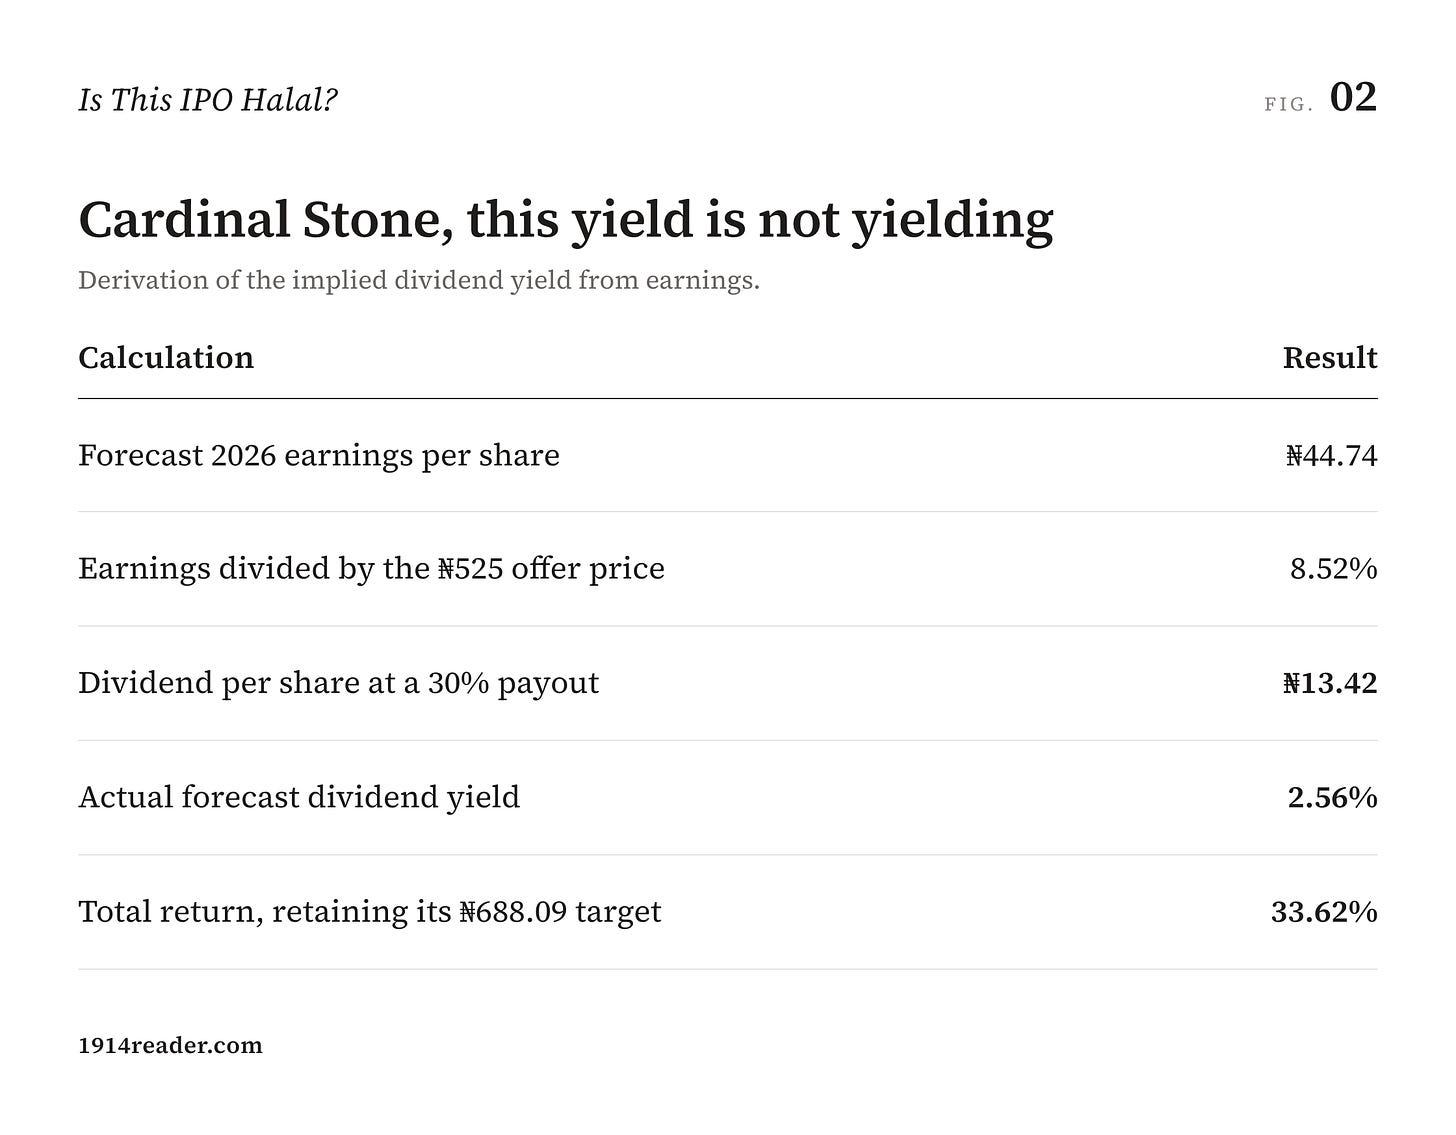This screenshot has height=1135, width=1456.
Task: Click the 33.62% total return value
Action: click(1324, 912)
